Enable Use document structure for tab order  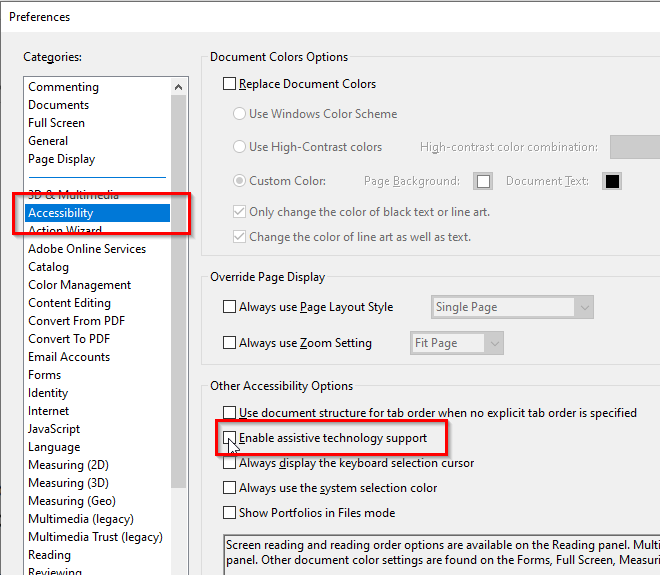tap(229, 413)
